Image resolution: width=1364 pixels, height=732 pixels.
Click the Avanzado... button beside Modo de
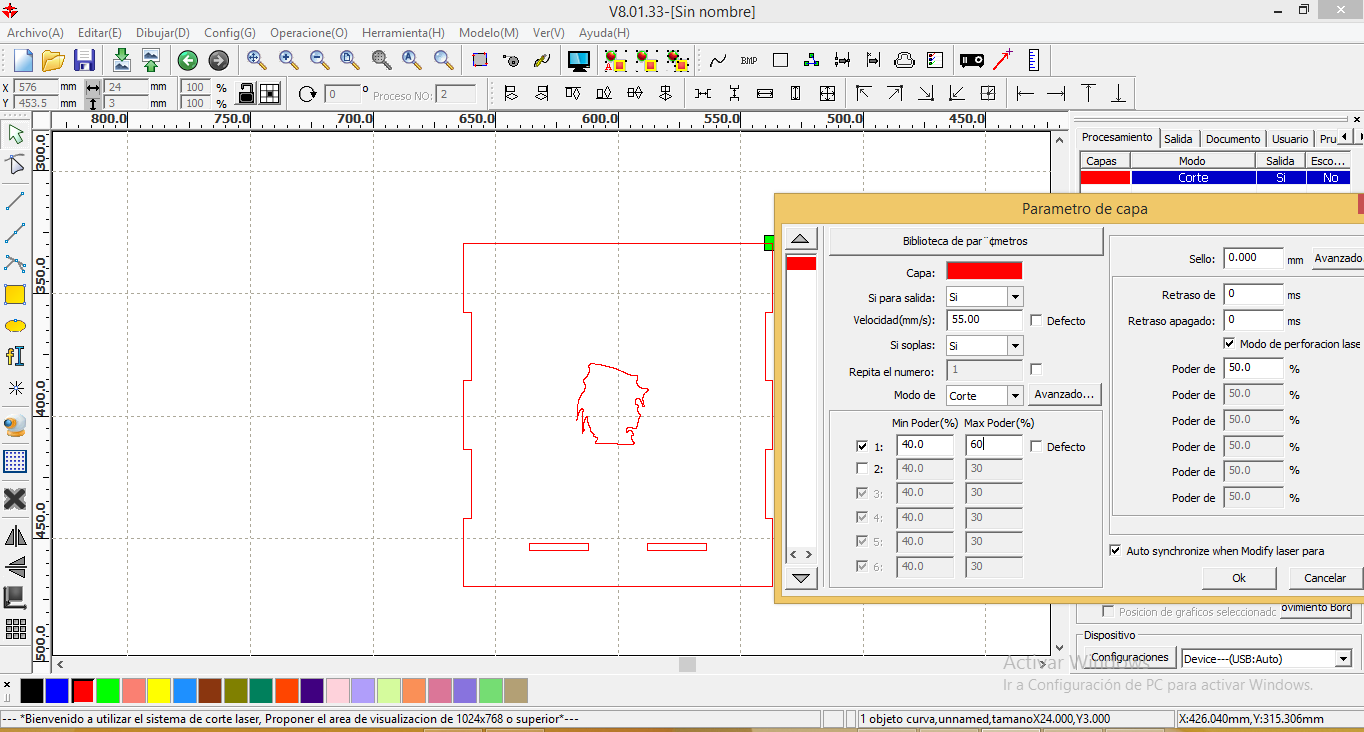pyautogui.click(x=1065, y=394)
